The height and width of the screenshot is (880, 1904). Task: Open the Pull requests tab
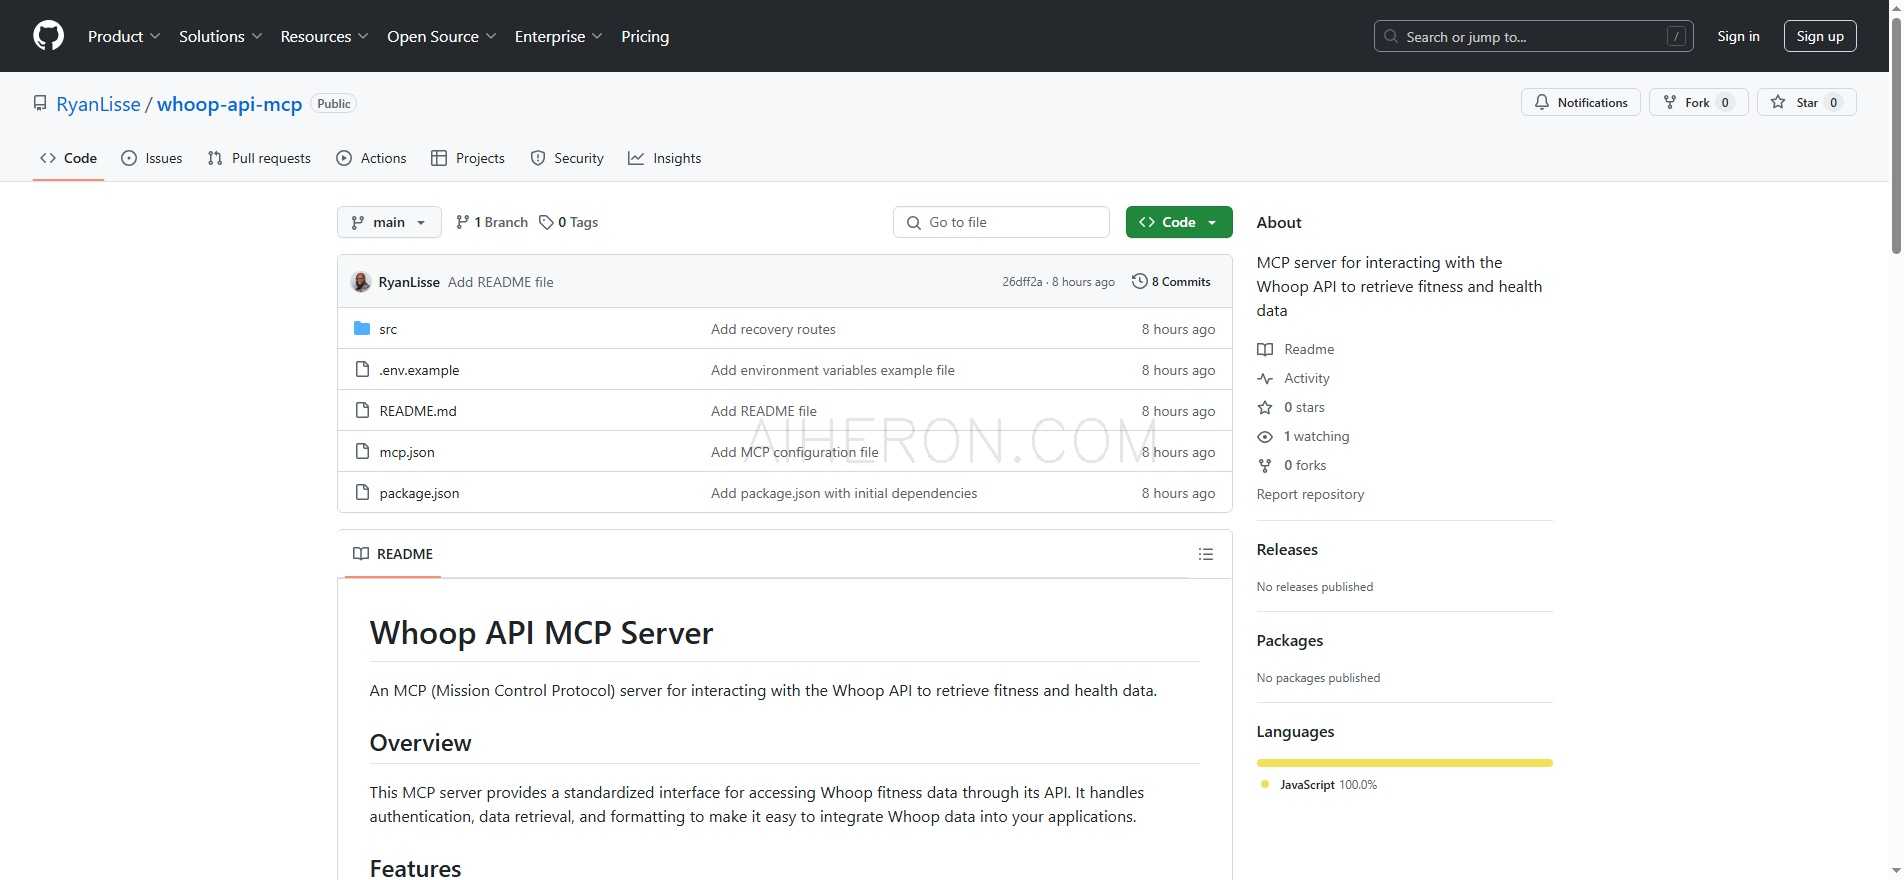tap(259, 158)
